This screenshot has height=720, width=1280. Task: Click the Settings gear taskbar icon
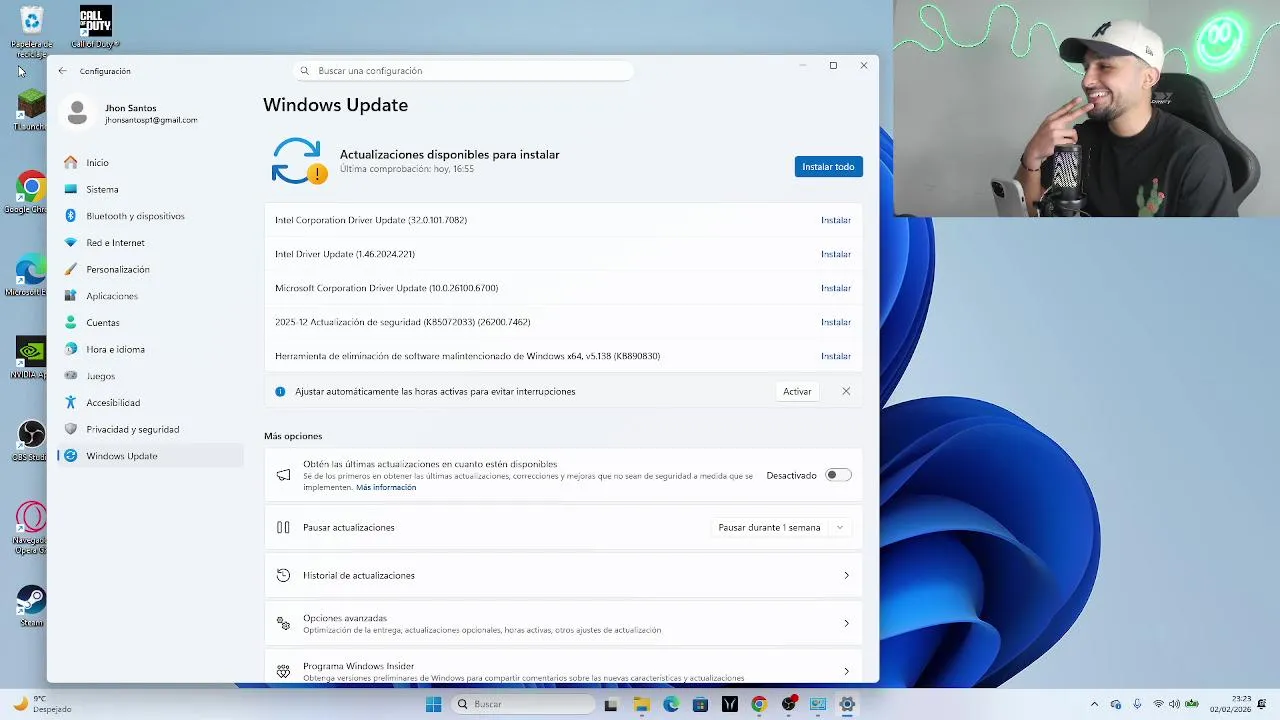[847, 705]
